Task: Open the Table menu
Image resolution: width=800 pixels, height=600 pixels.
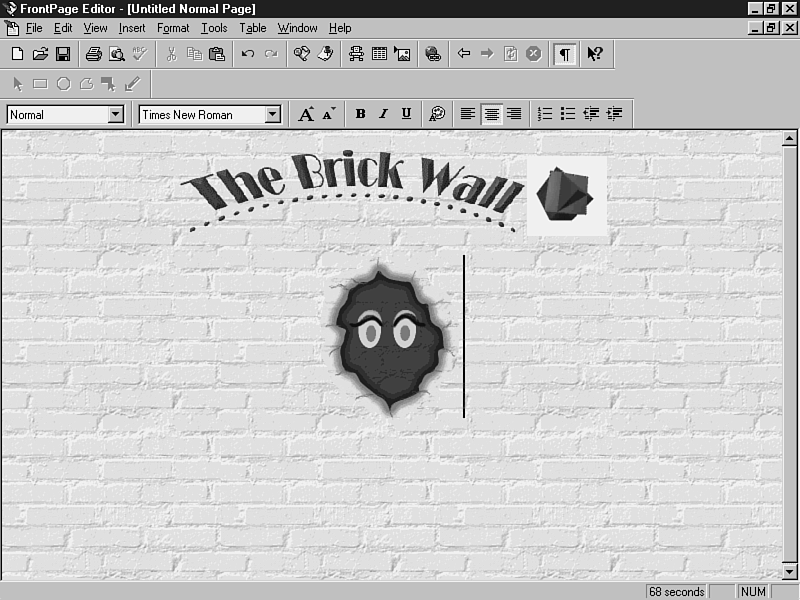Action: click(253, 28)
